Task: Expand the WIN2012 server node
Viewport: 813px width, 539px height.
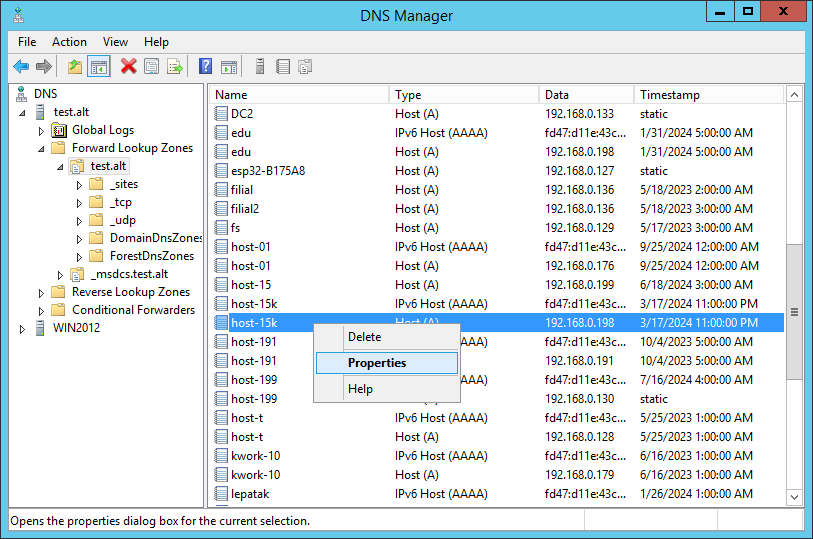Action: pos(22,328)
